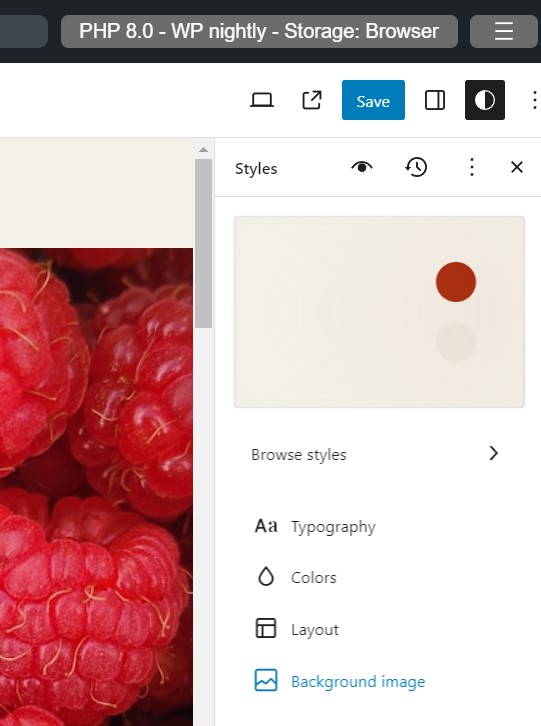
Task: Click the Typography Aa icon
Action: click(x=266, y=526)
